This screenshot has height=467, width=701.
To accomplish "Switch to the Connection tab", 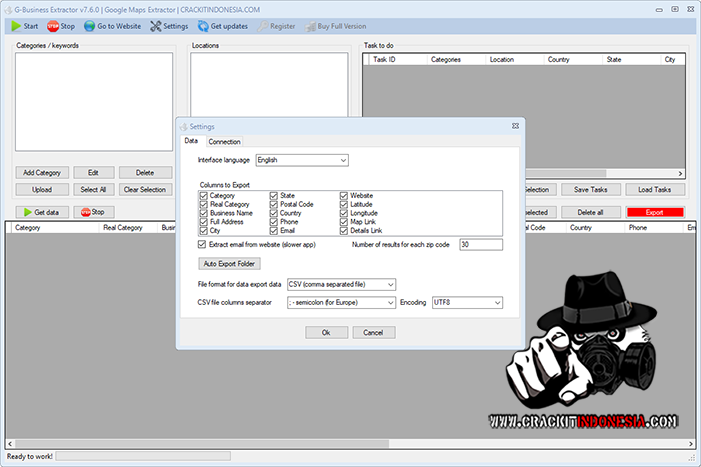I will click(x=224, y=142).
